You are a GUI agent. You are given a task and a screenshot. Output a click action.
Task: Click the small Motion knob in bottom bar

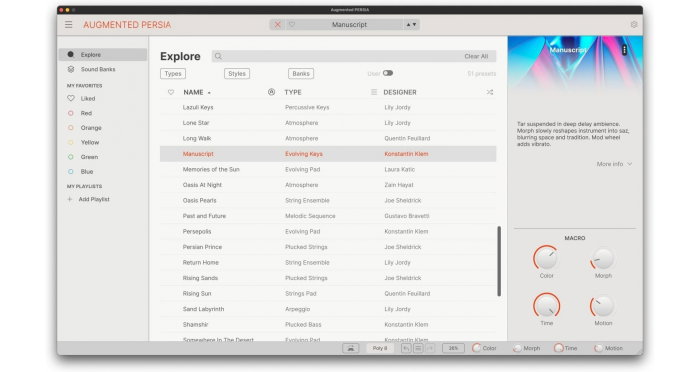click(598, 348)
